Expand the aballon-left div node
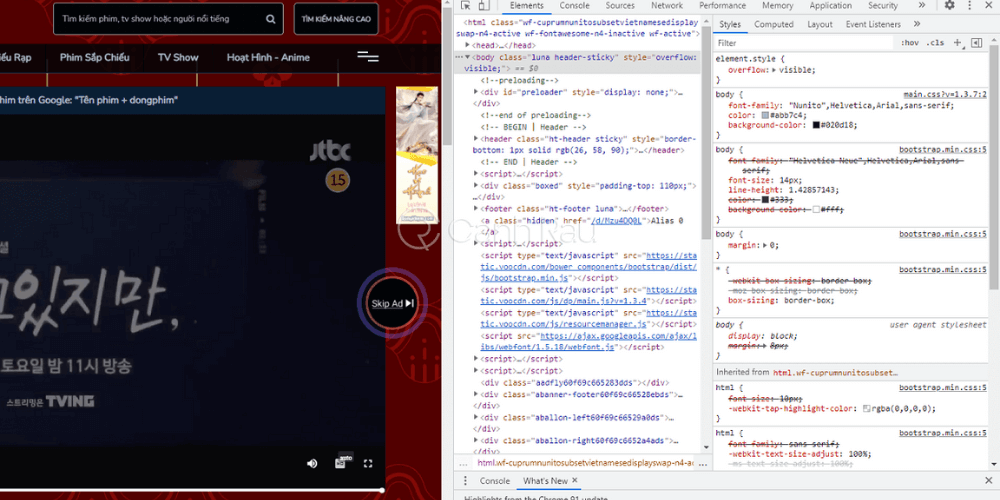1000x500 pixels. tap(476, 418)
